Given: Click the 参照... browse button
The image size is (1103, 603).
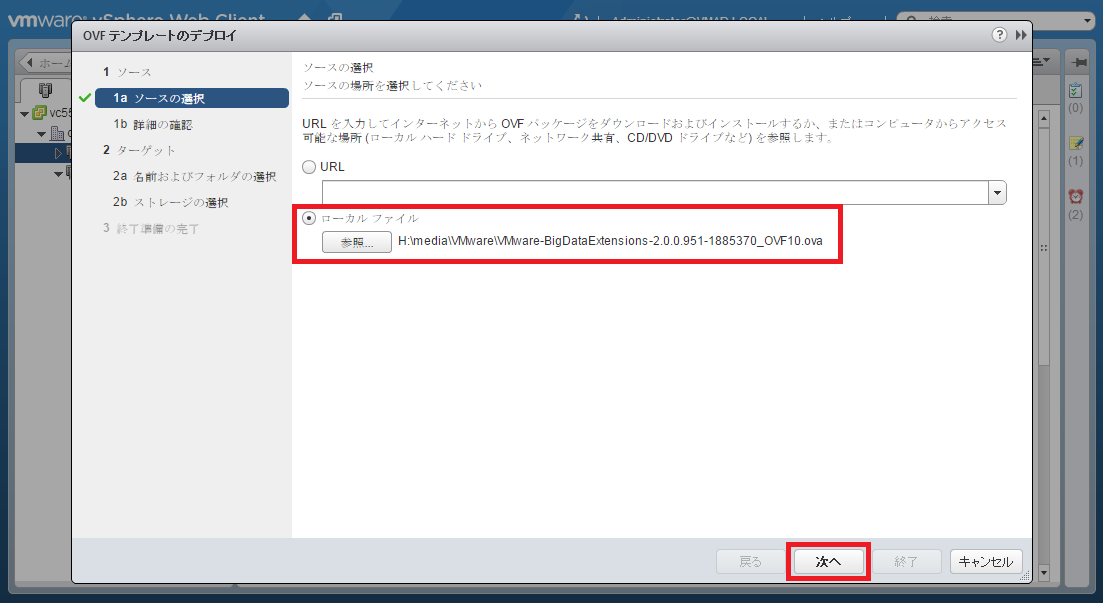Looking at the screenshot, I should coord(357,242).
